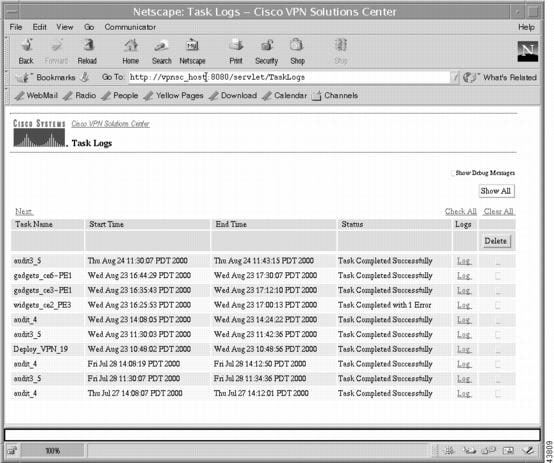The width and height of the screenshot is (554, 463).
Task: Select the 'Start Time' column header
Action: tap(106, 224)
